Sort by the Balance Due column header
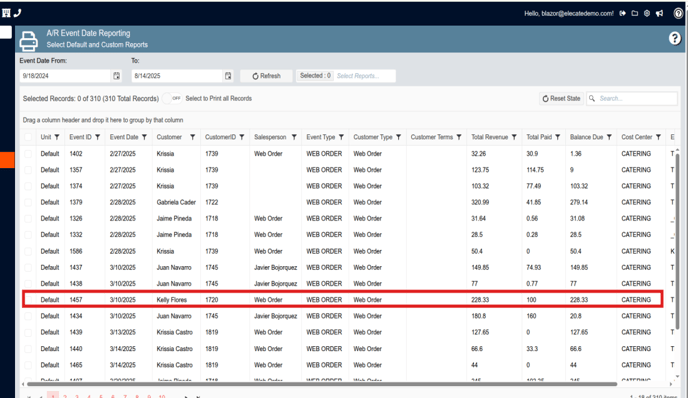688x398 pixels. click(586, 137)
